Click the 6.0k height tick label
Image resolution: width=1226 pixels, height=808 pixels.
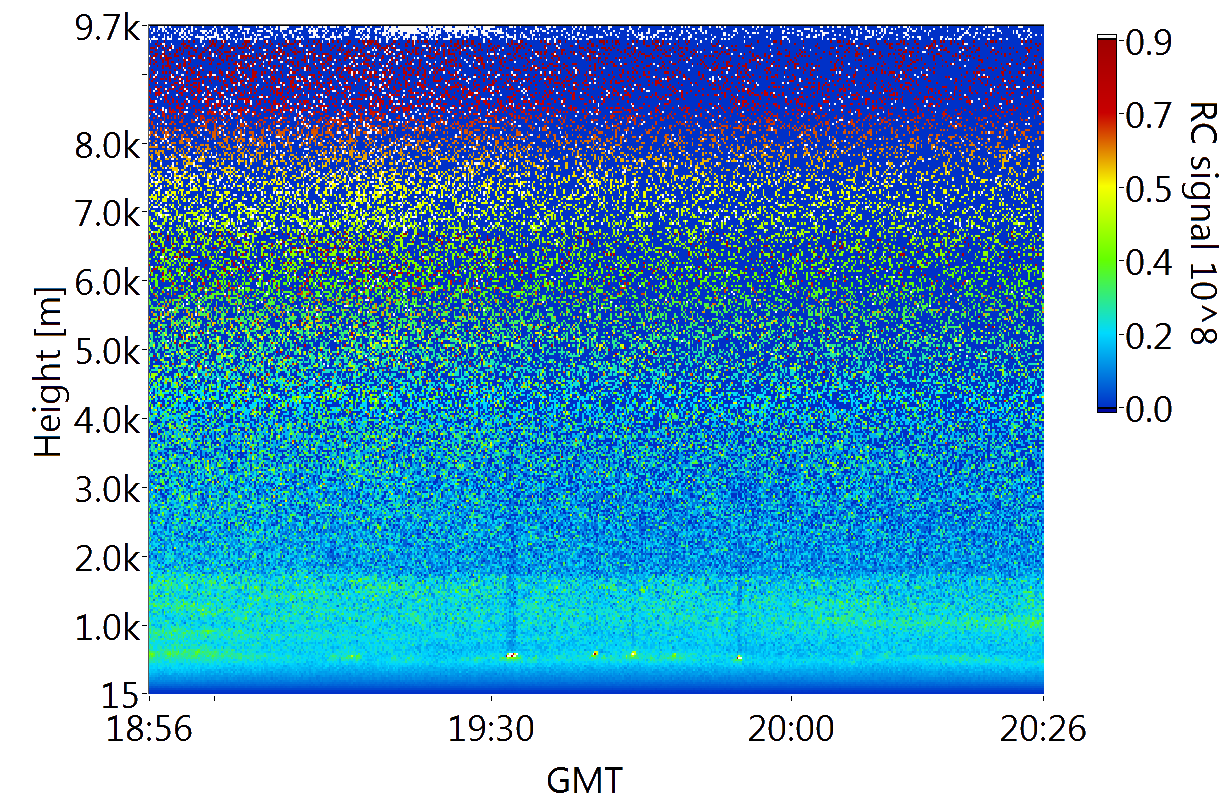pos(108,282)
